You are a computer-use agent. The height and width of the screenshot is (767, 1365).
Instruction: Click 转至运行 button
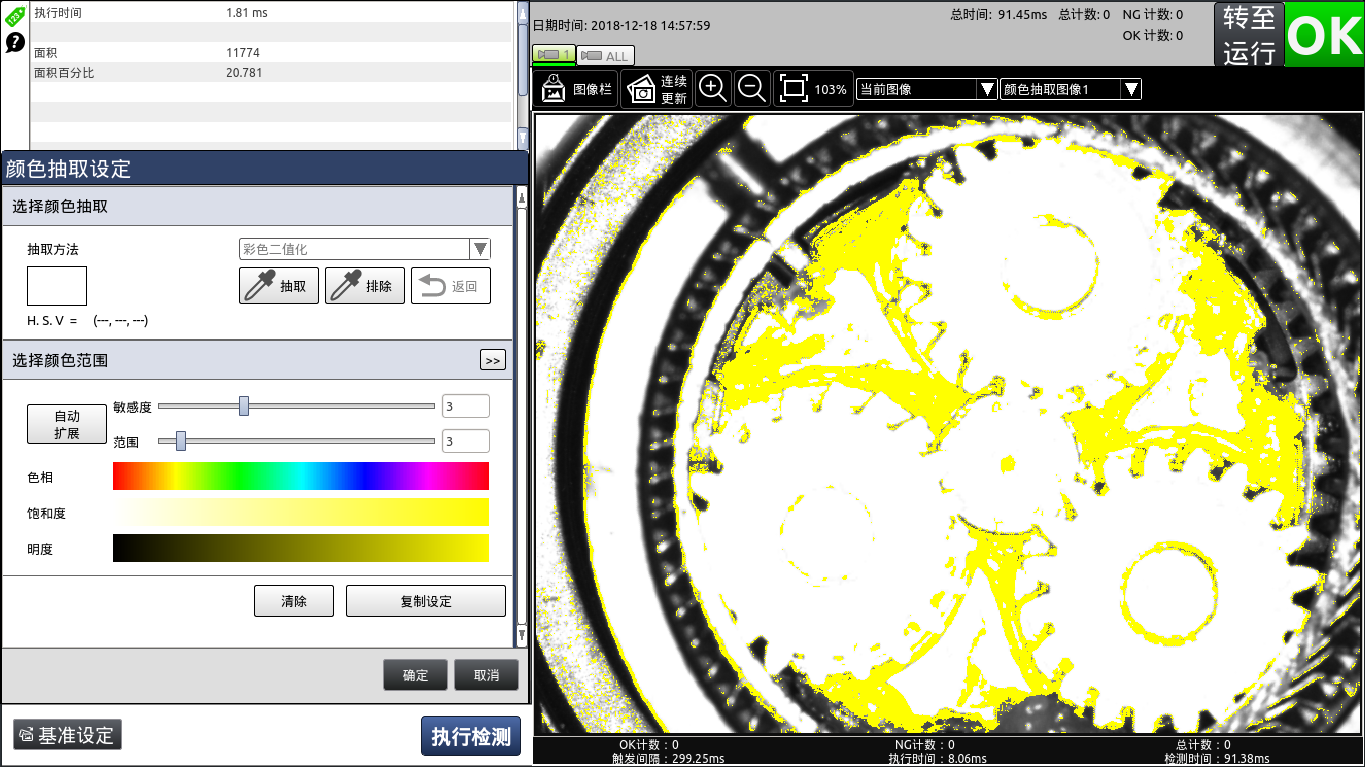point(1249,34)
